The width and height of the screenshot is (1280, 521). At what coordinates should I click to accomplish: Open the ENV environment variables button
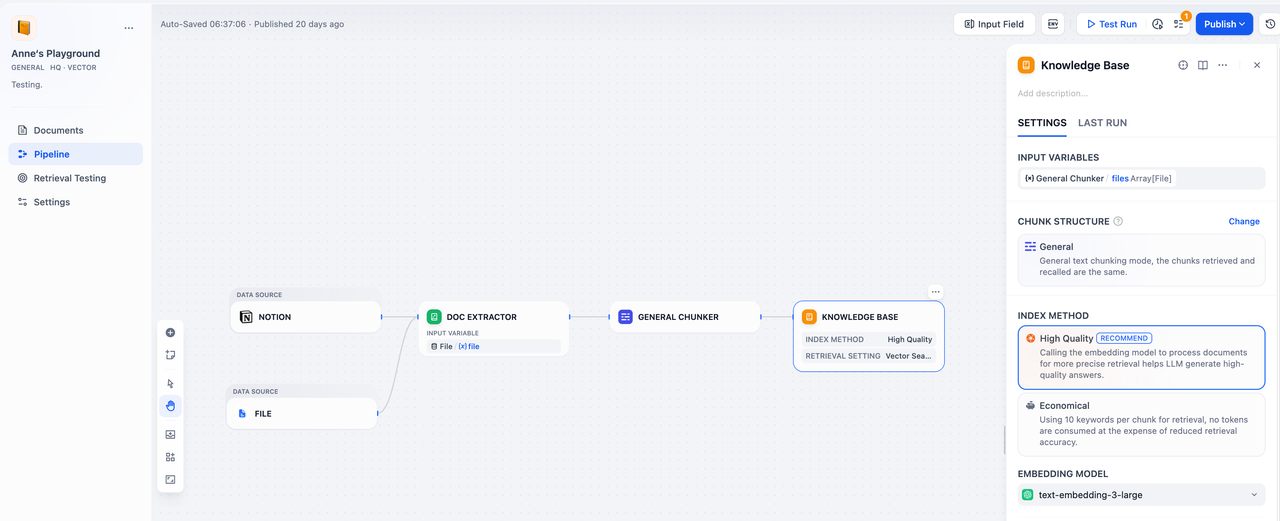(1053, 24)
